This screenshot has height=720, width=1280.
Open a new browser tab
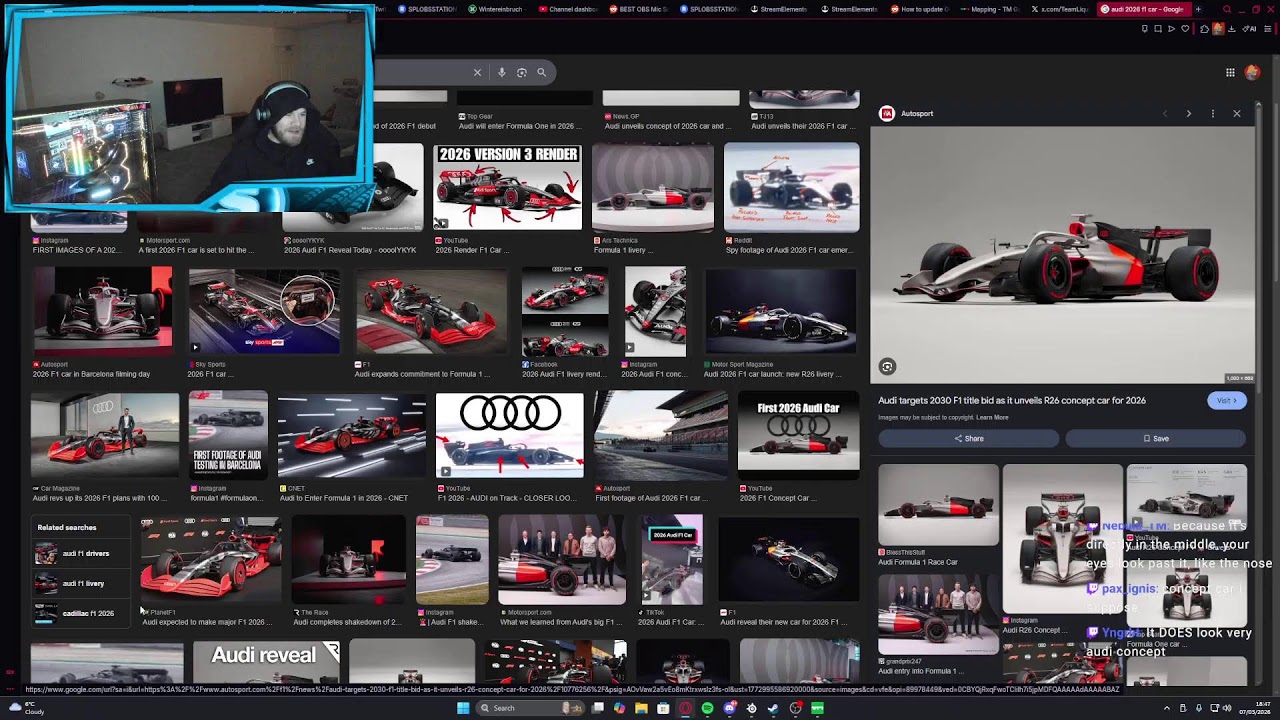(x=1198, y=9)
